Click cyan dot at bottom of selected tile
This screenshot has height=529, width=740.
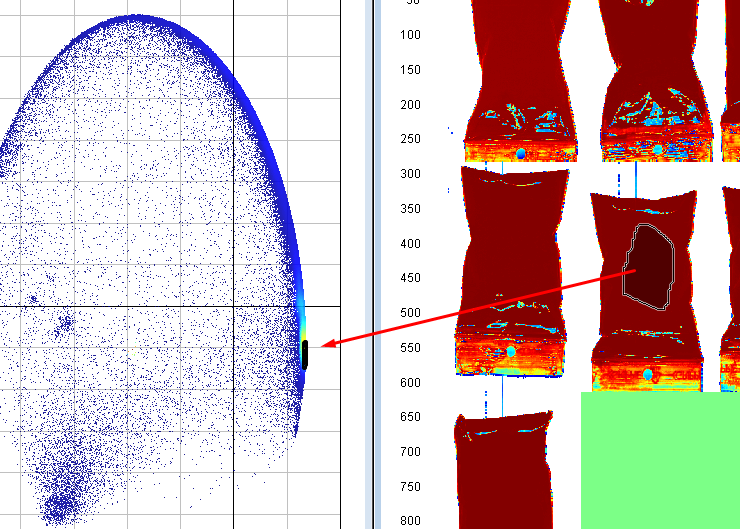(x=647, y=374)
